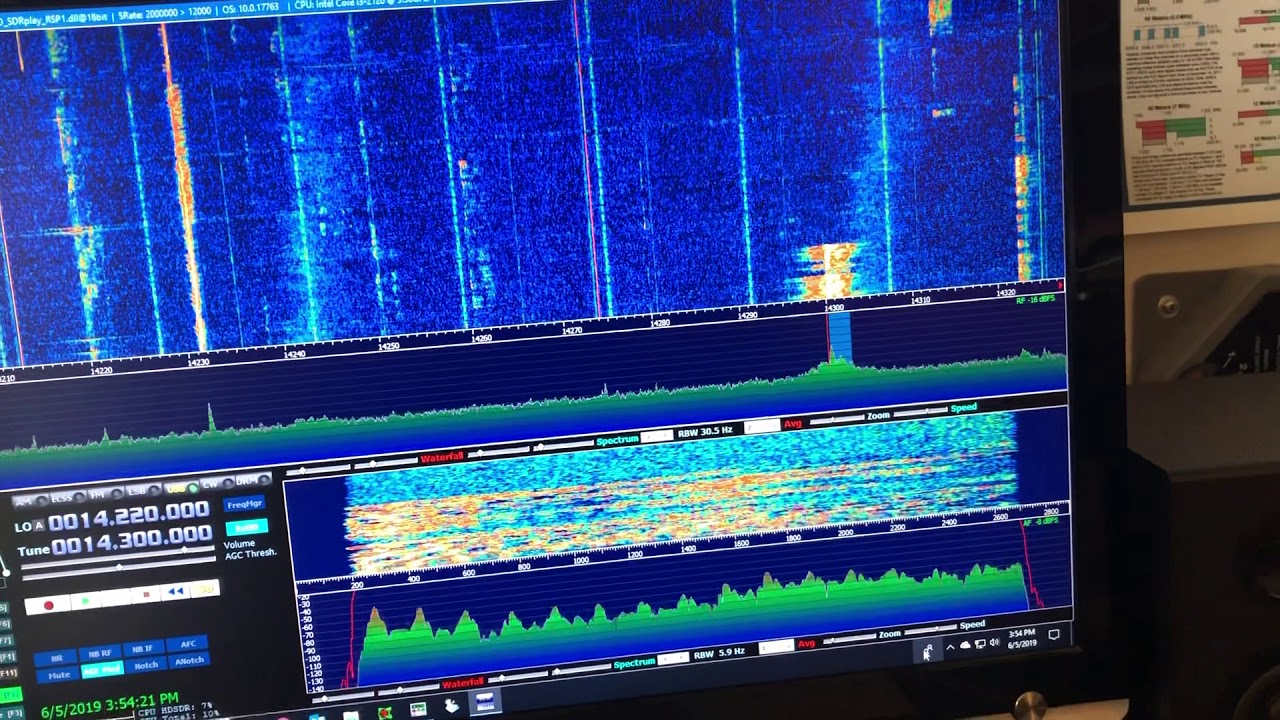Adjust the RF display Zoom slider
This screenshot has height=720, width=1280.
coord(837,418)
